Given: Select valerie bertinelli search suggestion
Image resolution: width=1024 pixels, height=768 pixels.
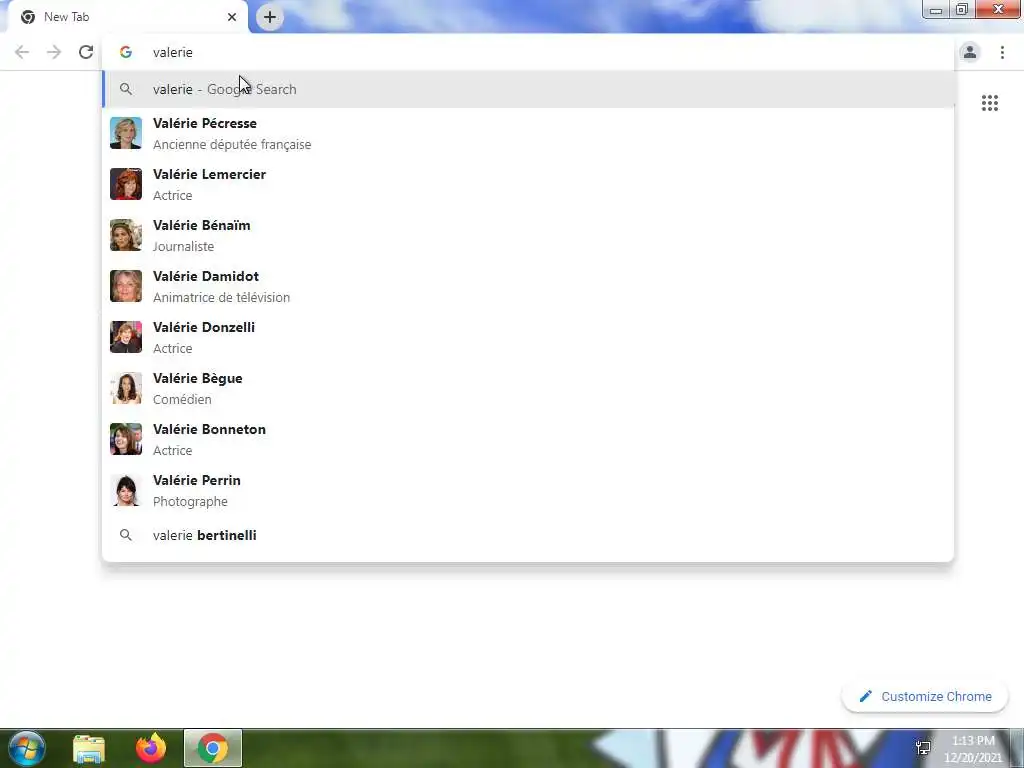Looking at the screenshot, I should click(529, 535).
